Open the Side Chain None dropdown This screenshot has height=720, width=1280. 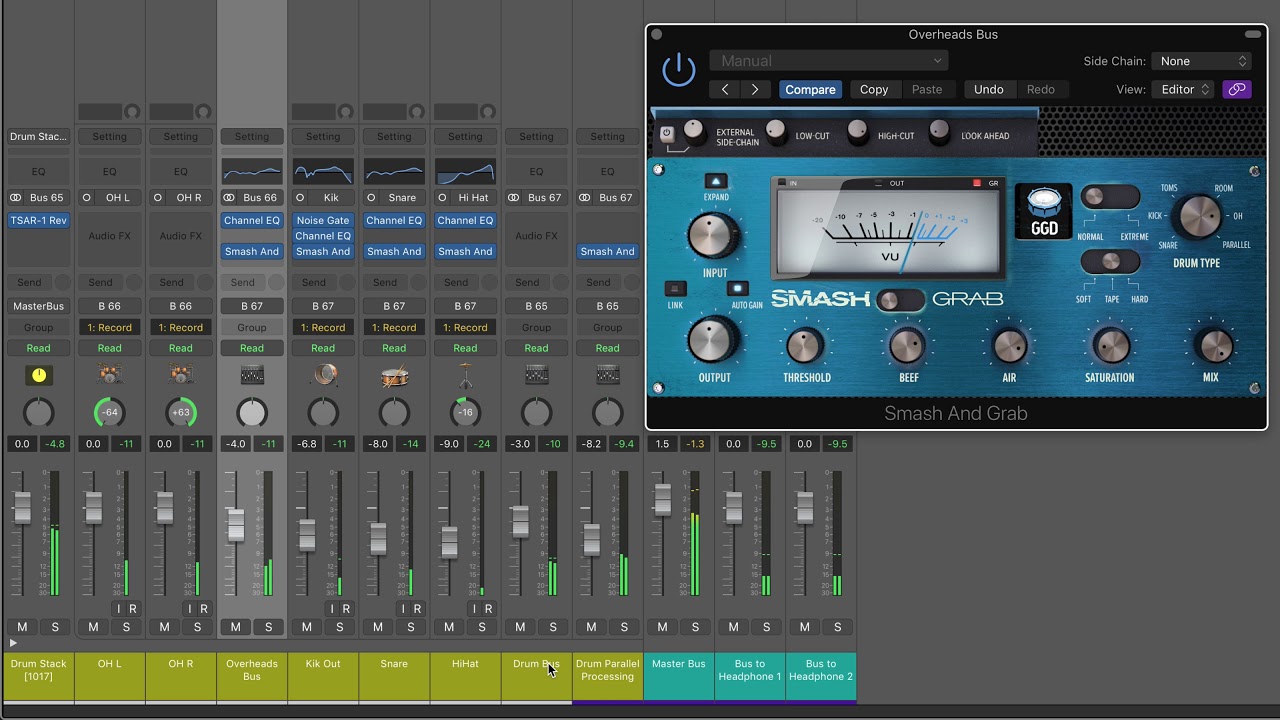[x=1202, y=61]
